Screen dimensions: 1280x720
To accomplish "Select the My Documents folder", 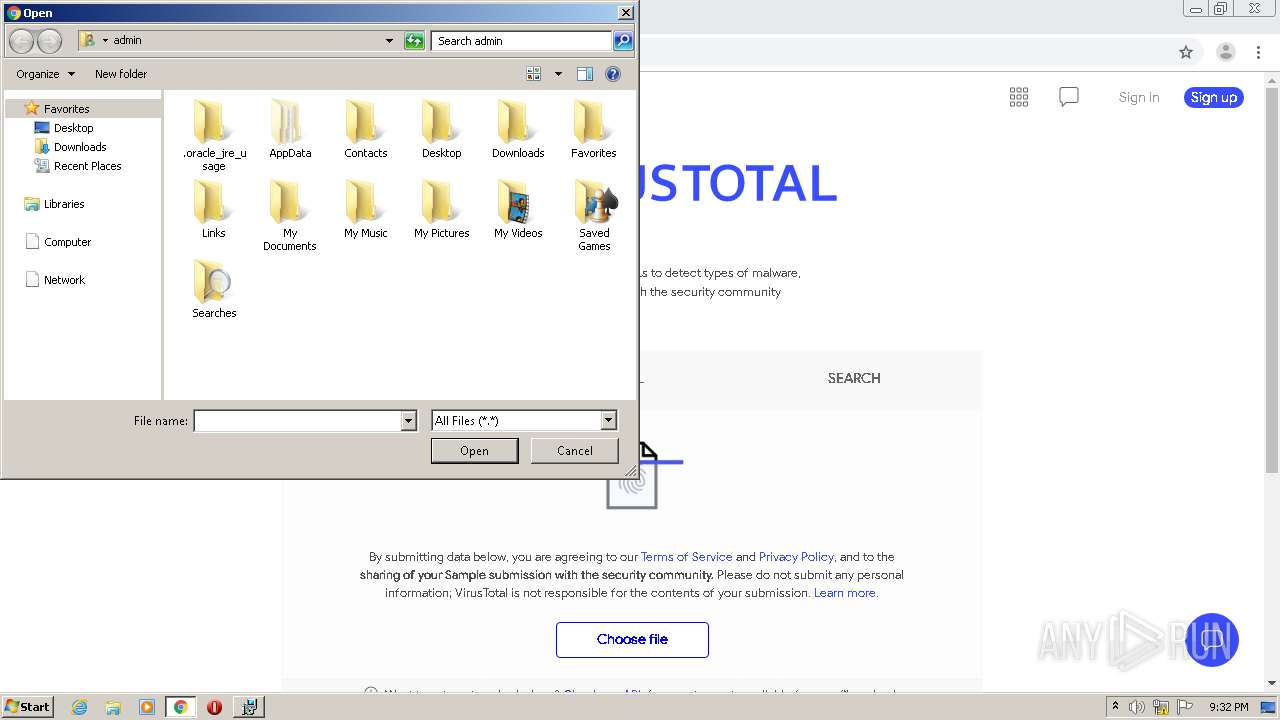I will [x=290, y=215].
